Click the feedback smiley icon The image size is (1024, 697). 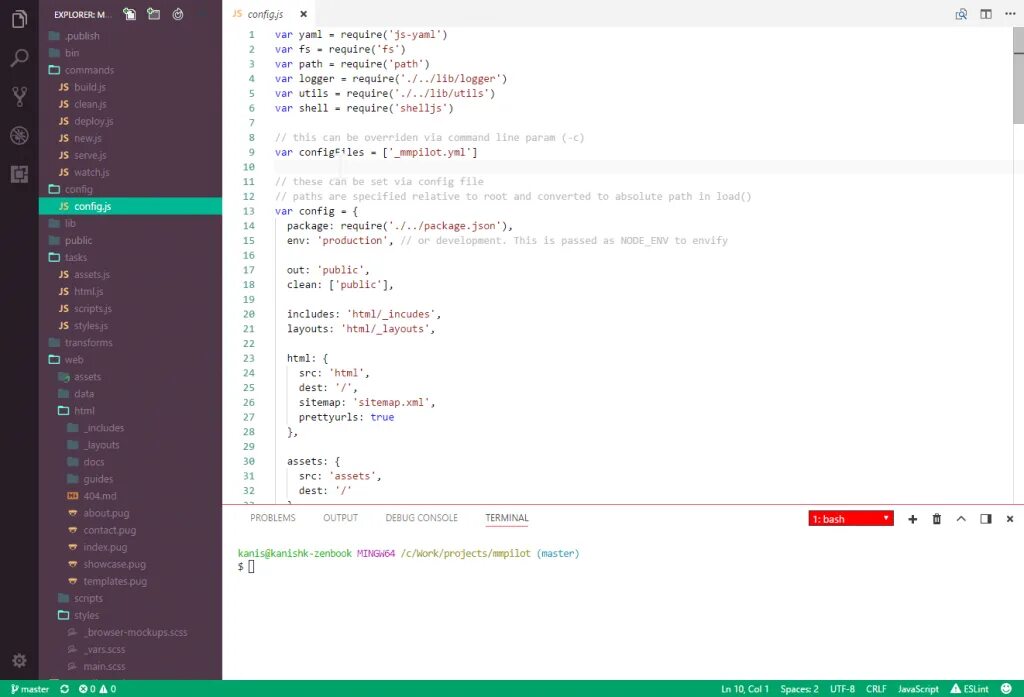(x=1006, y=689)
